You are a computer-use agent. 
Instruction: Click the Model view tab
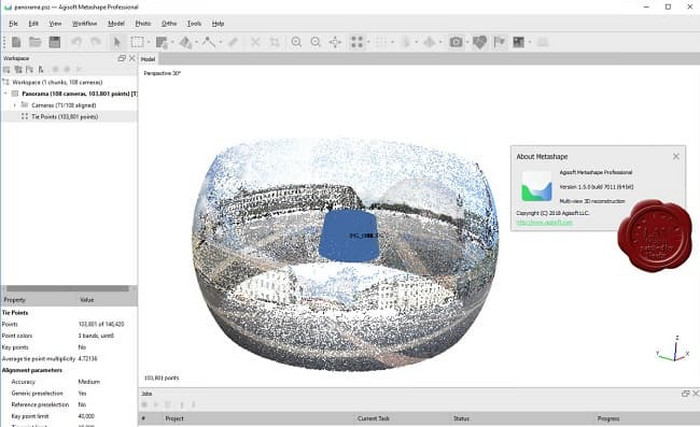pyautogui.click(x=146, y=59)
